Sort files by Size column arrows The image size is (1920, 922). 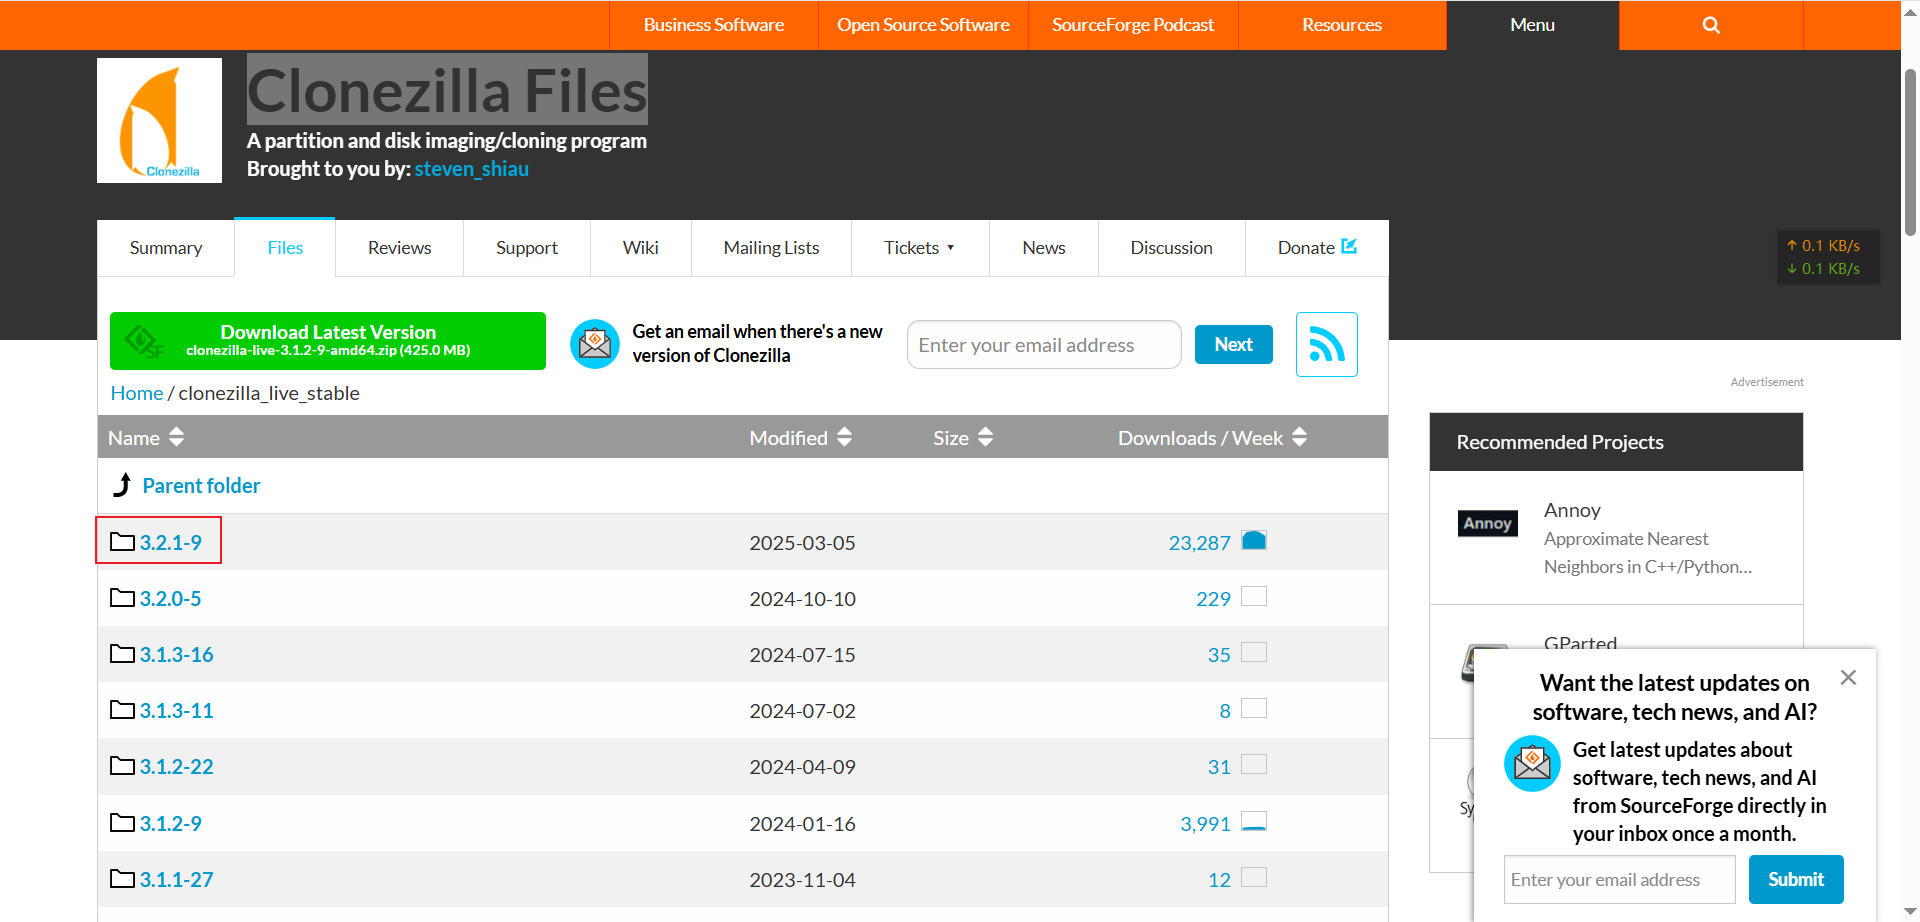click(x=986, y=437)
